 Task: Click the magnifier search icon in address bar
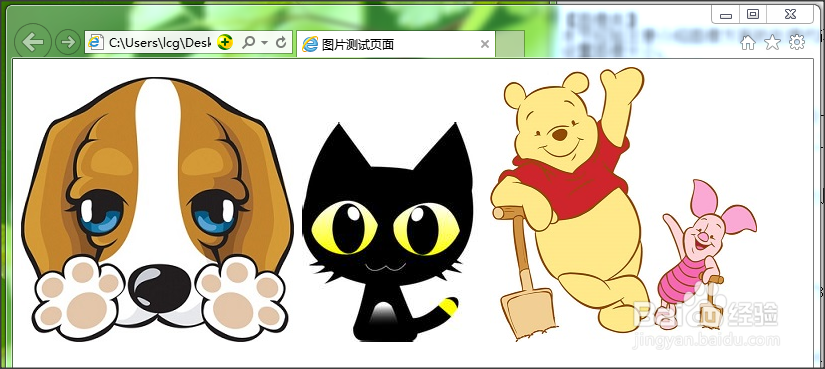(248, 43)
